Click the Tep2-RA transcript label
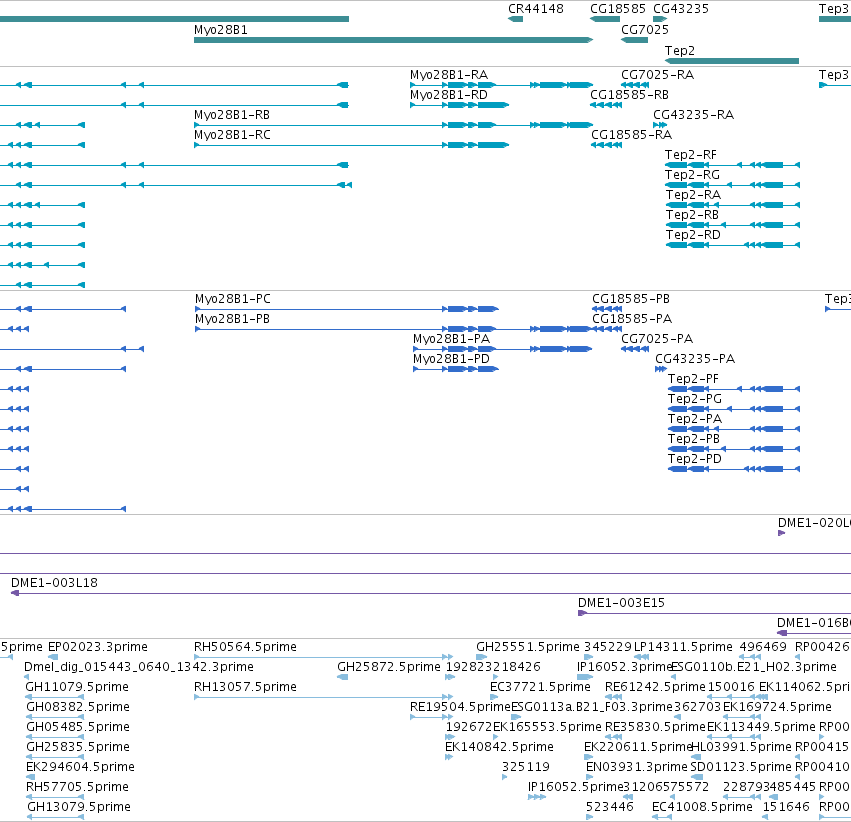The height and width of the screenshot is (822, 851). click(693, 195)
